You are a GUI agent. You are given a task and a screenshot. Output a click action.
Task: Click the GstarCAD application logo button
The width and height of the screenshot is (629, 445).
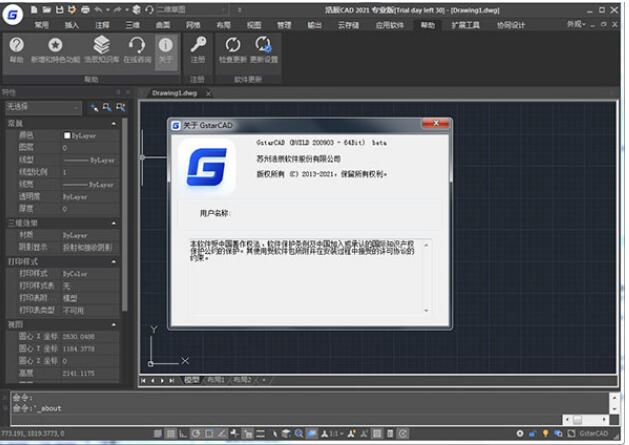(x=12, y=15)
